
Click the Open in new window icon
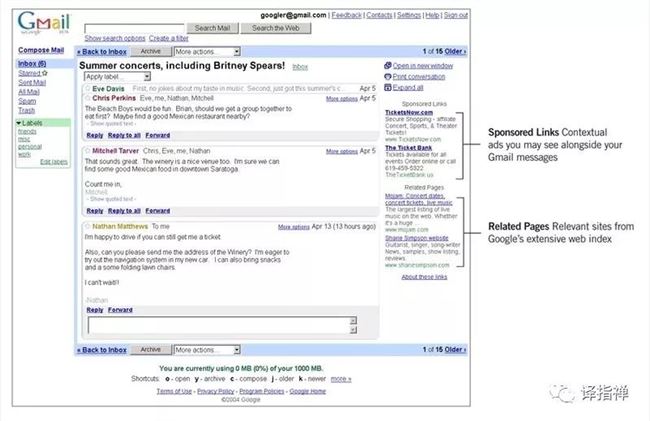(x=386, y=65)
